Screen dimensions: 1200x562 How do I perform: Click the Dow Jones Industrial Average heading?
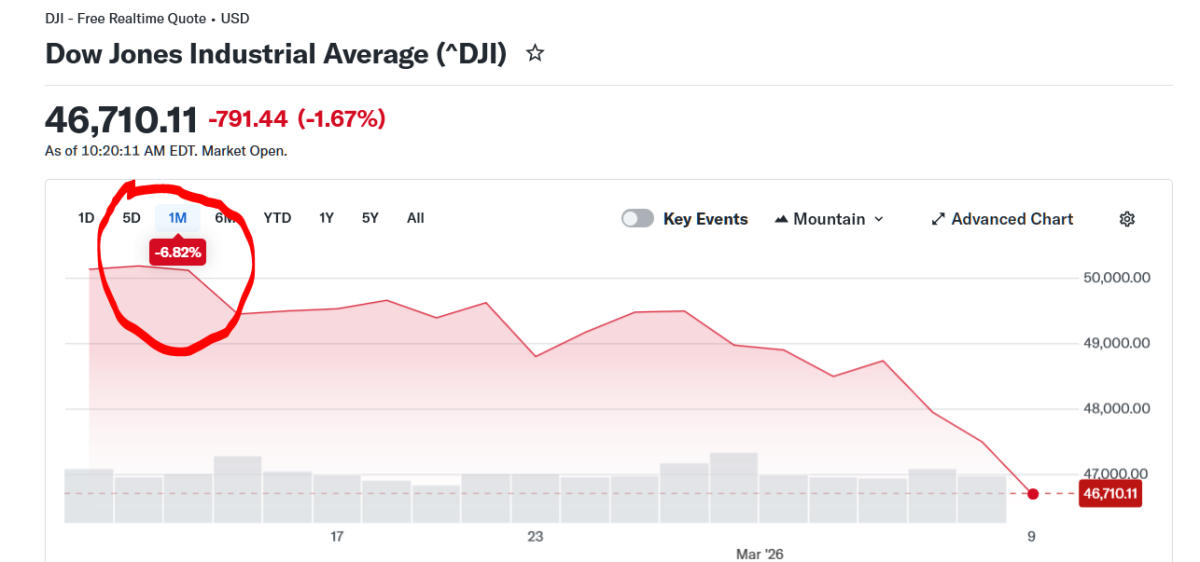(x=276, y=54)
